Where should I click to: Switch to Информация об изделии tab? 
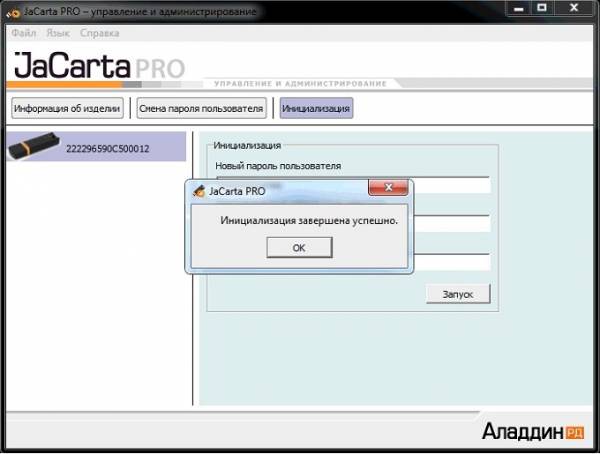click(67, 108)
